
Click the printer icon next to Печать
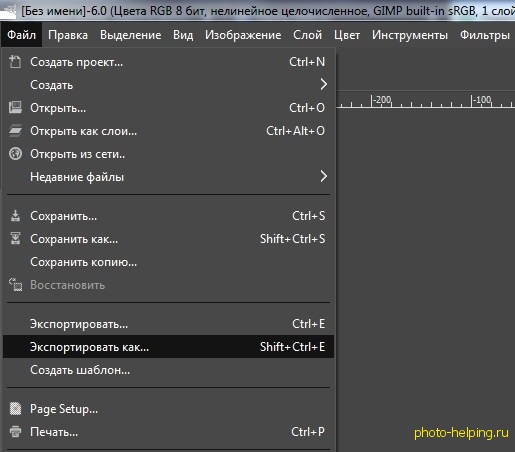tap(15, 432)
